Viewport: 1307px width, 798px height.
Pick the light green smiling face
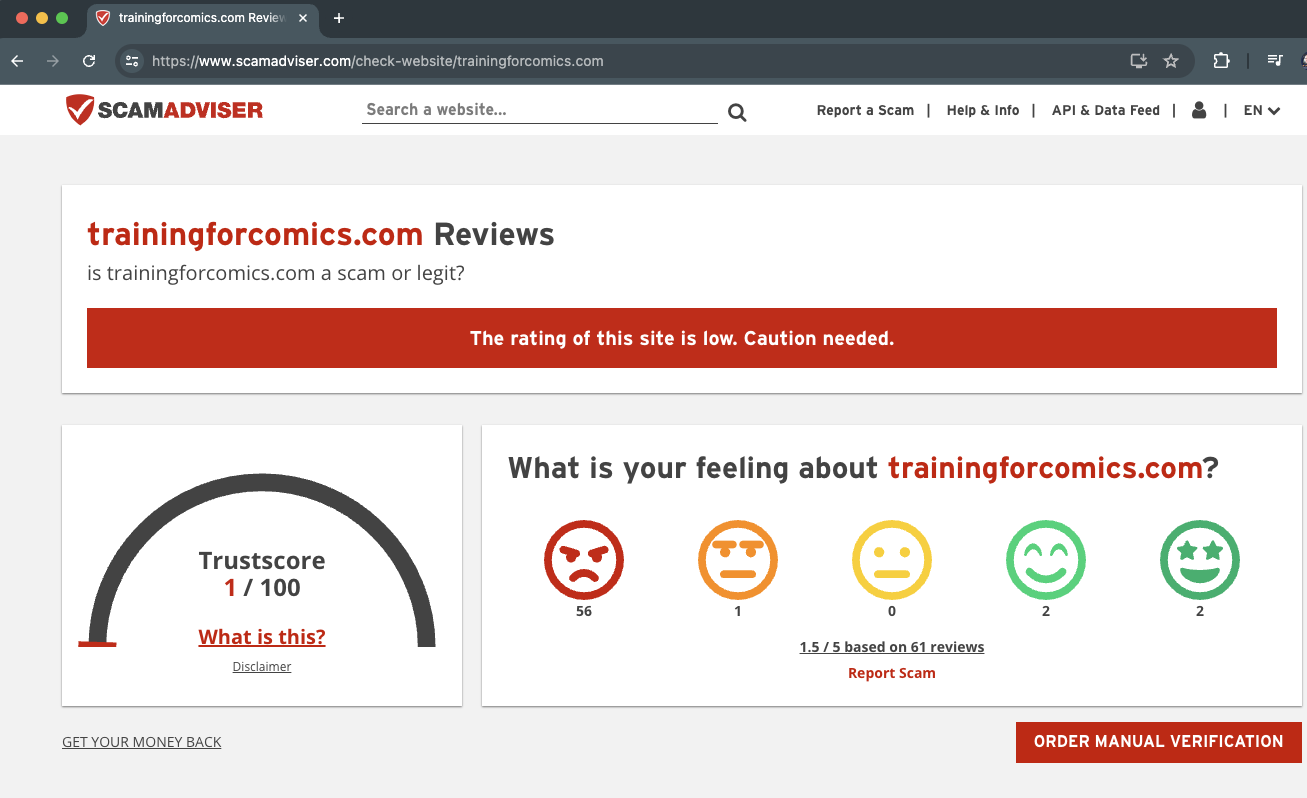(1046, 560)
